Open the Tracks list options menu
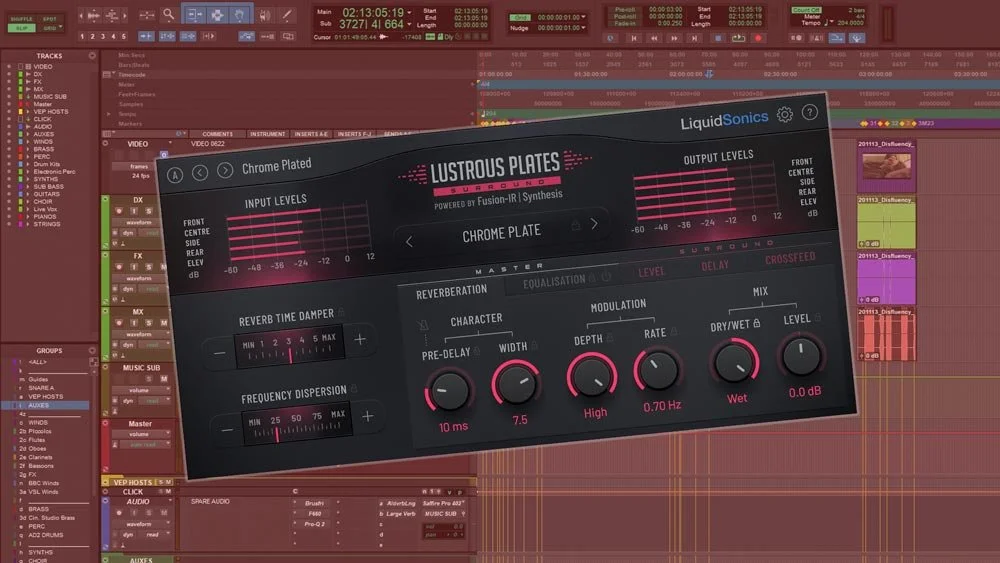The image size is (1000, 563). pos(92,55)
